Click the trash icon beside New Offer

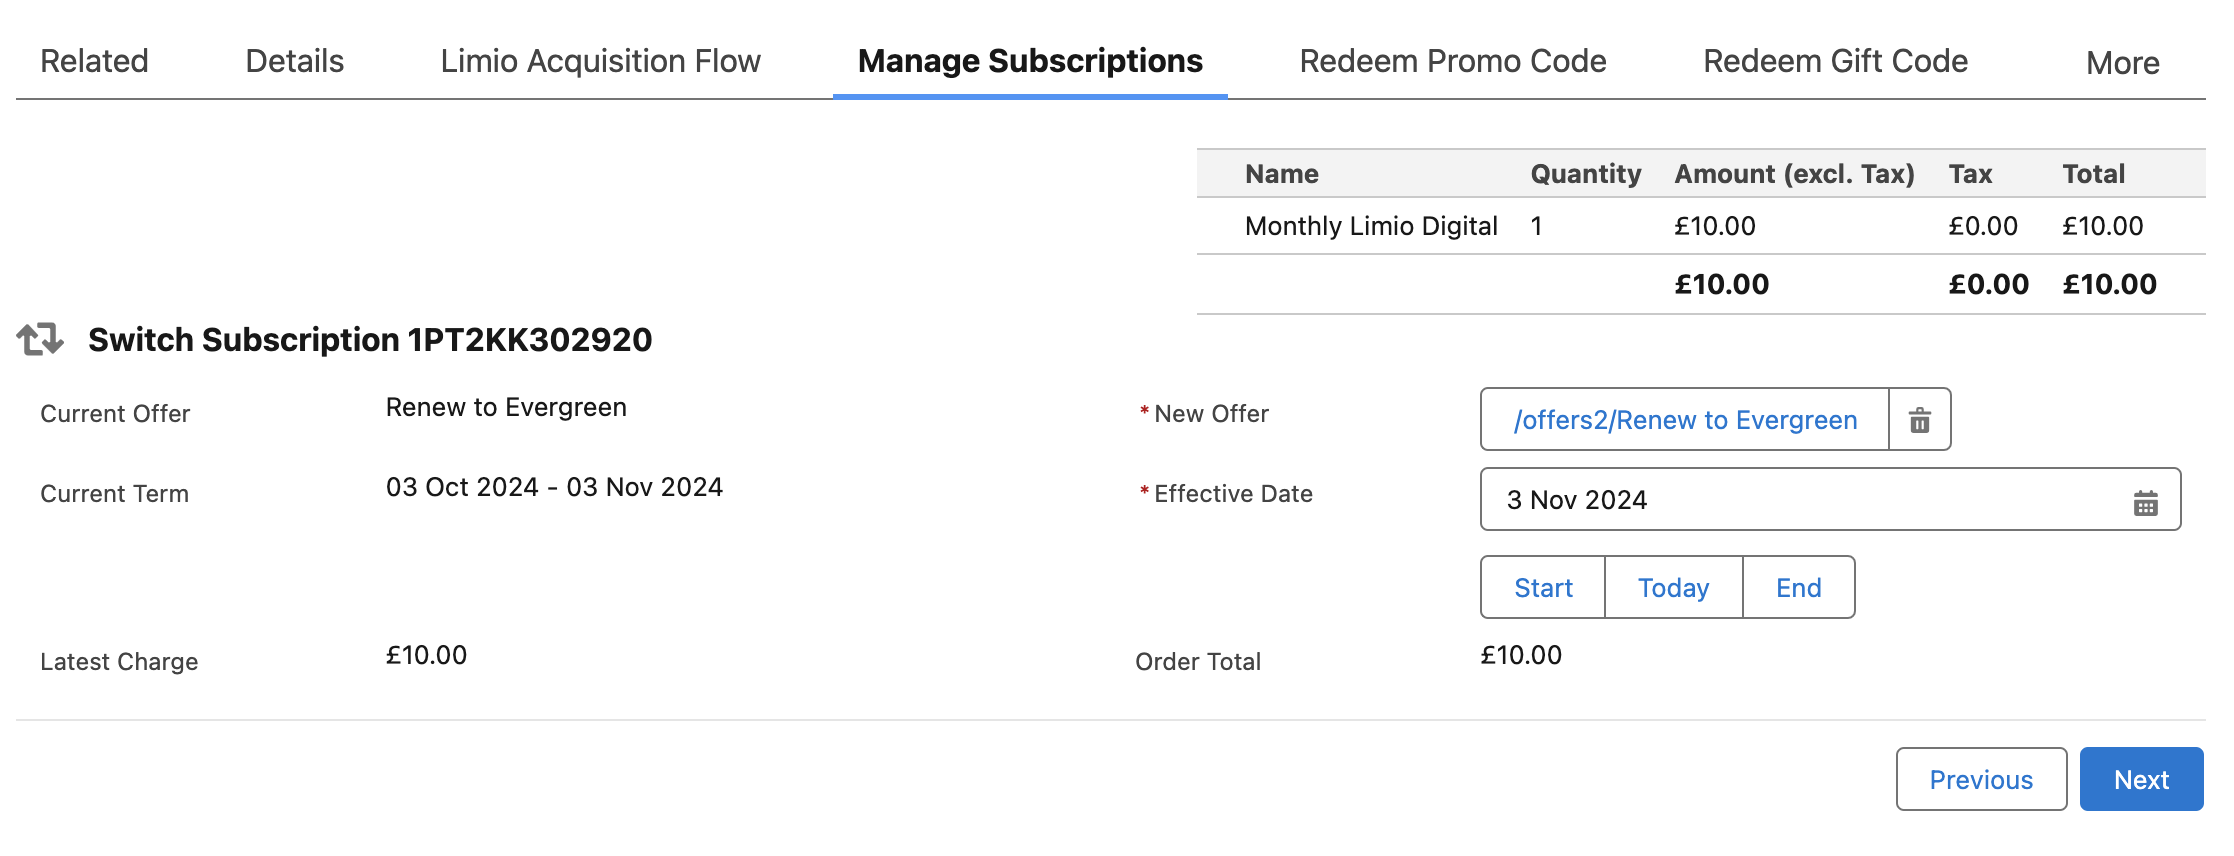click(x=1920, y=420)
